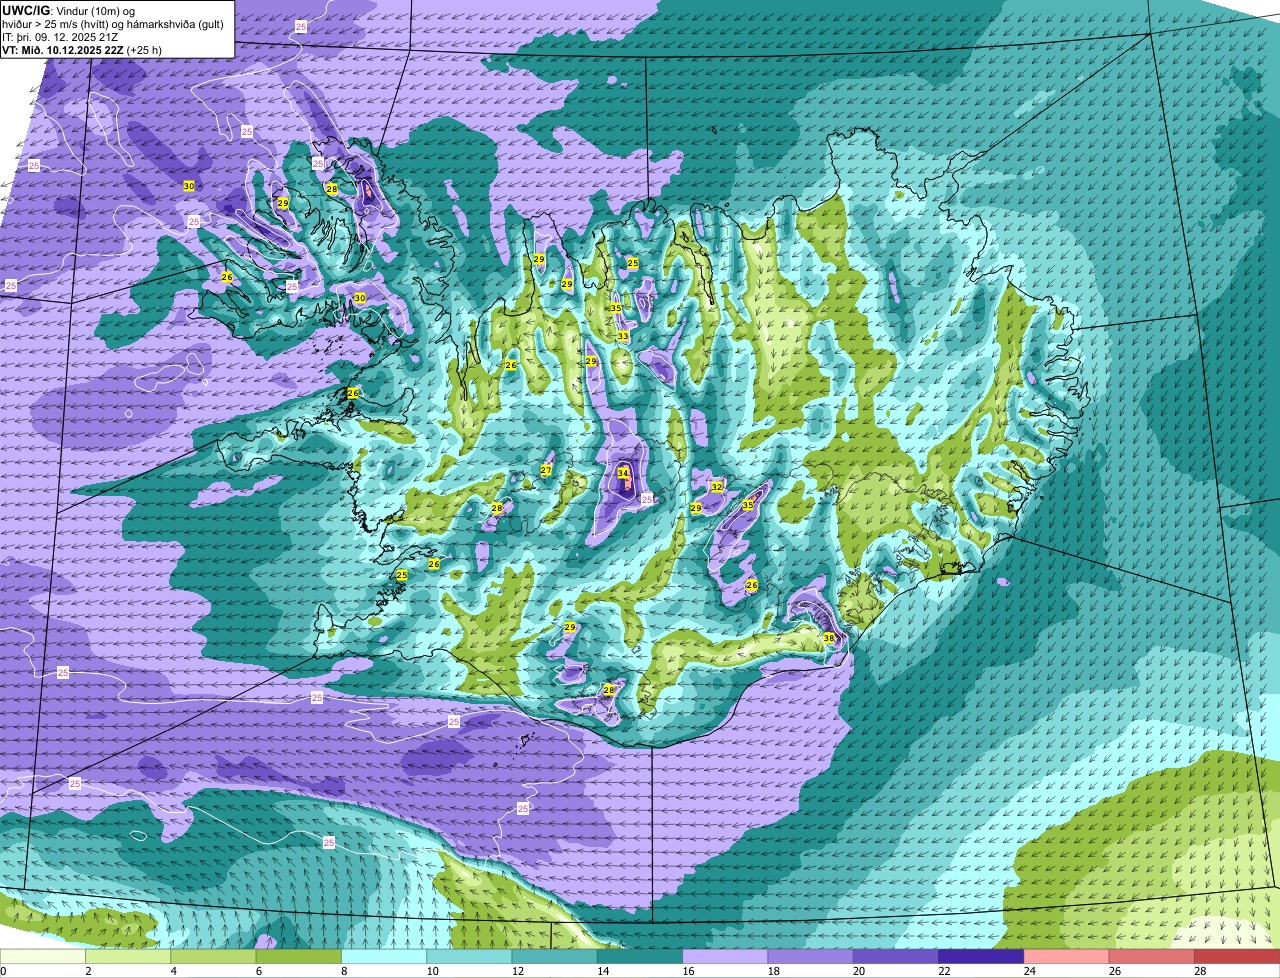Click the line 'hviður > 25 m/s (hvítt) og hámarkshviða (gult)'

[x=113, y=23]
